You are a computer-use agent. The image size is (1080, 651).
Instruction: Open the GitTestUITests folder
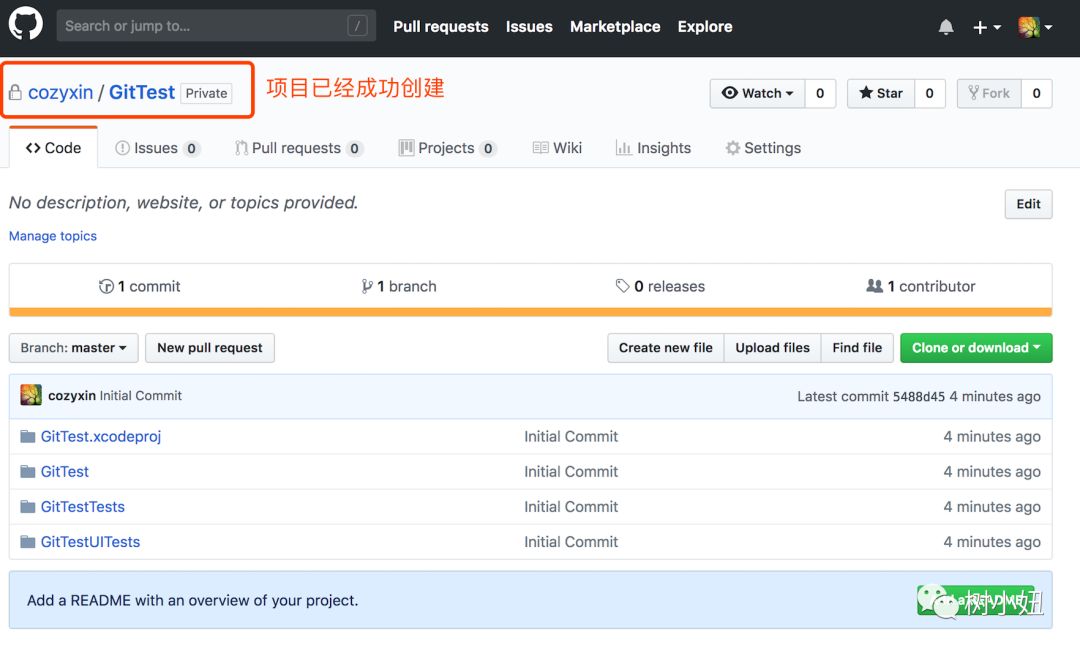[90, 541]
